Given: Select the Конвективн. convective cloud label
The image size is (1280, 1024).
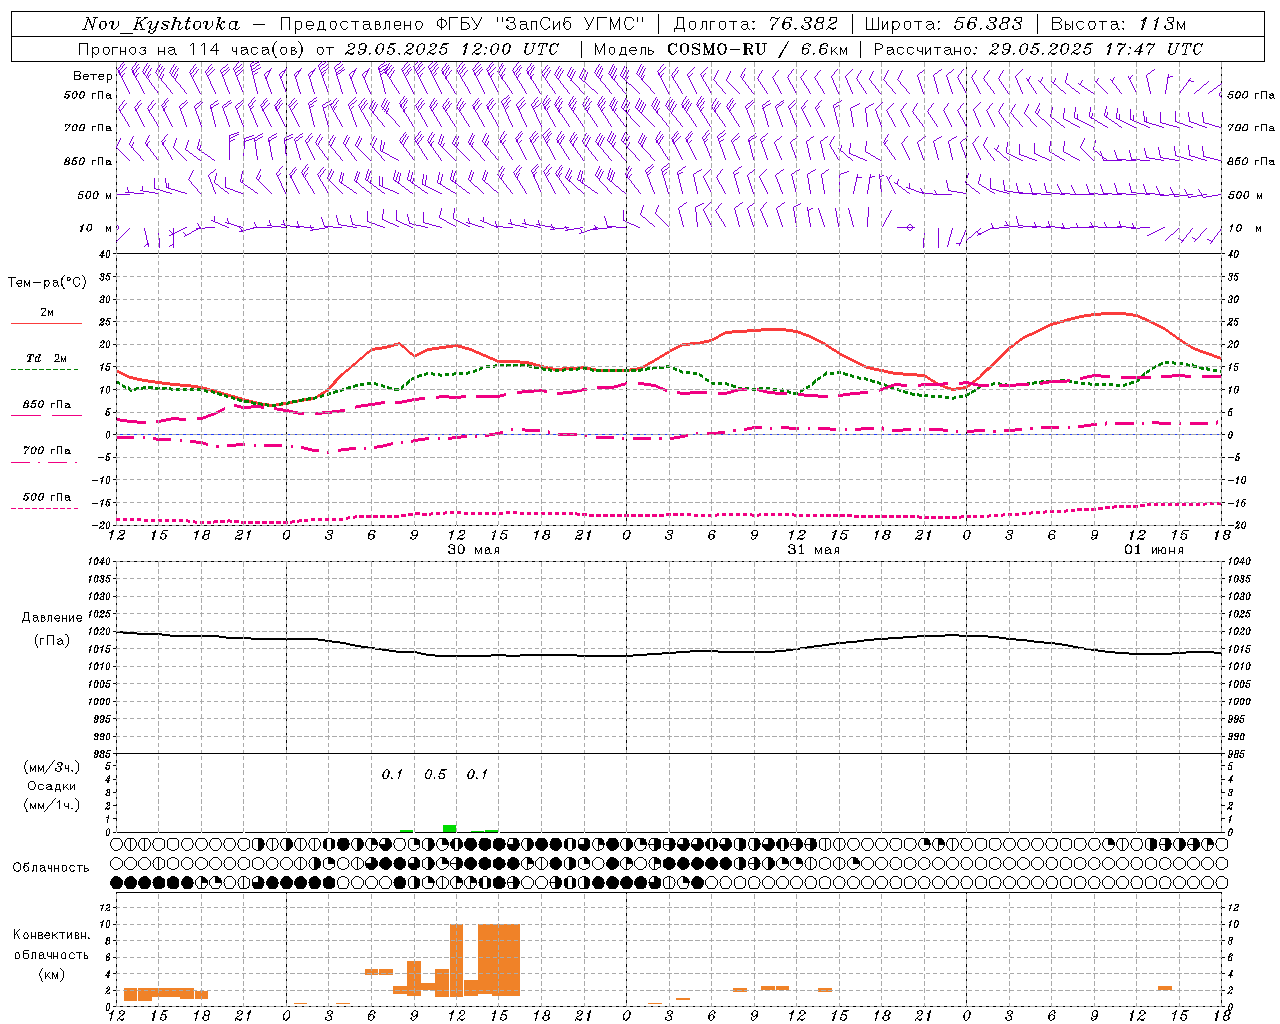Looking at the screenshot, I should tap(52, 935).
